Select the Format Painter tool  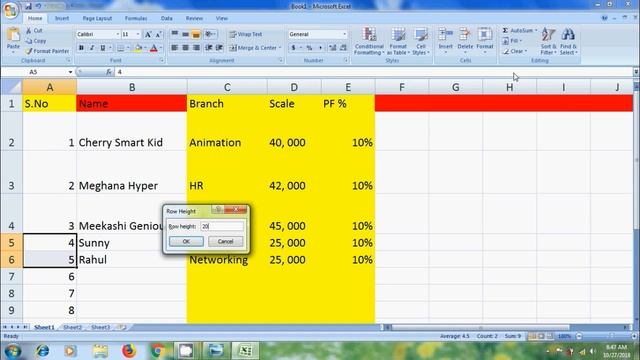[47, 51]
